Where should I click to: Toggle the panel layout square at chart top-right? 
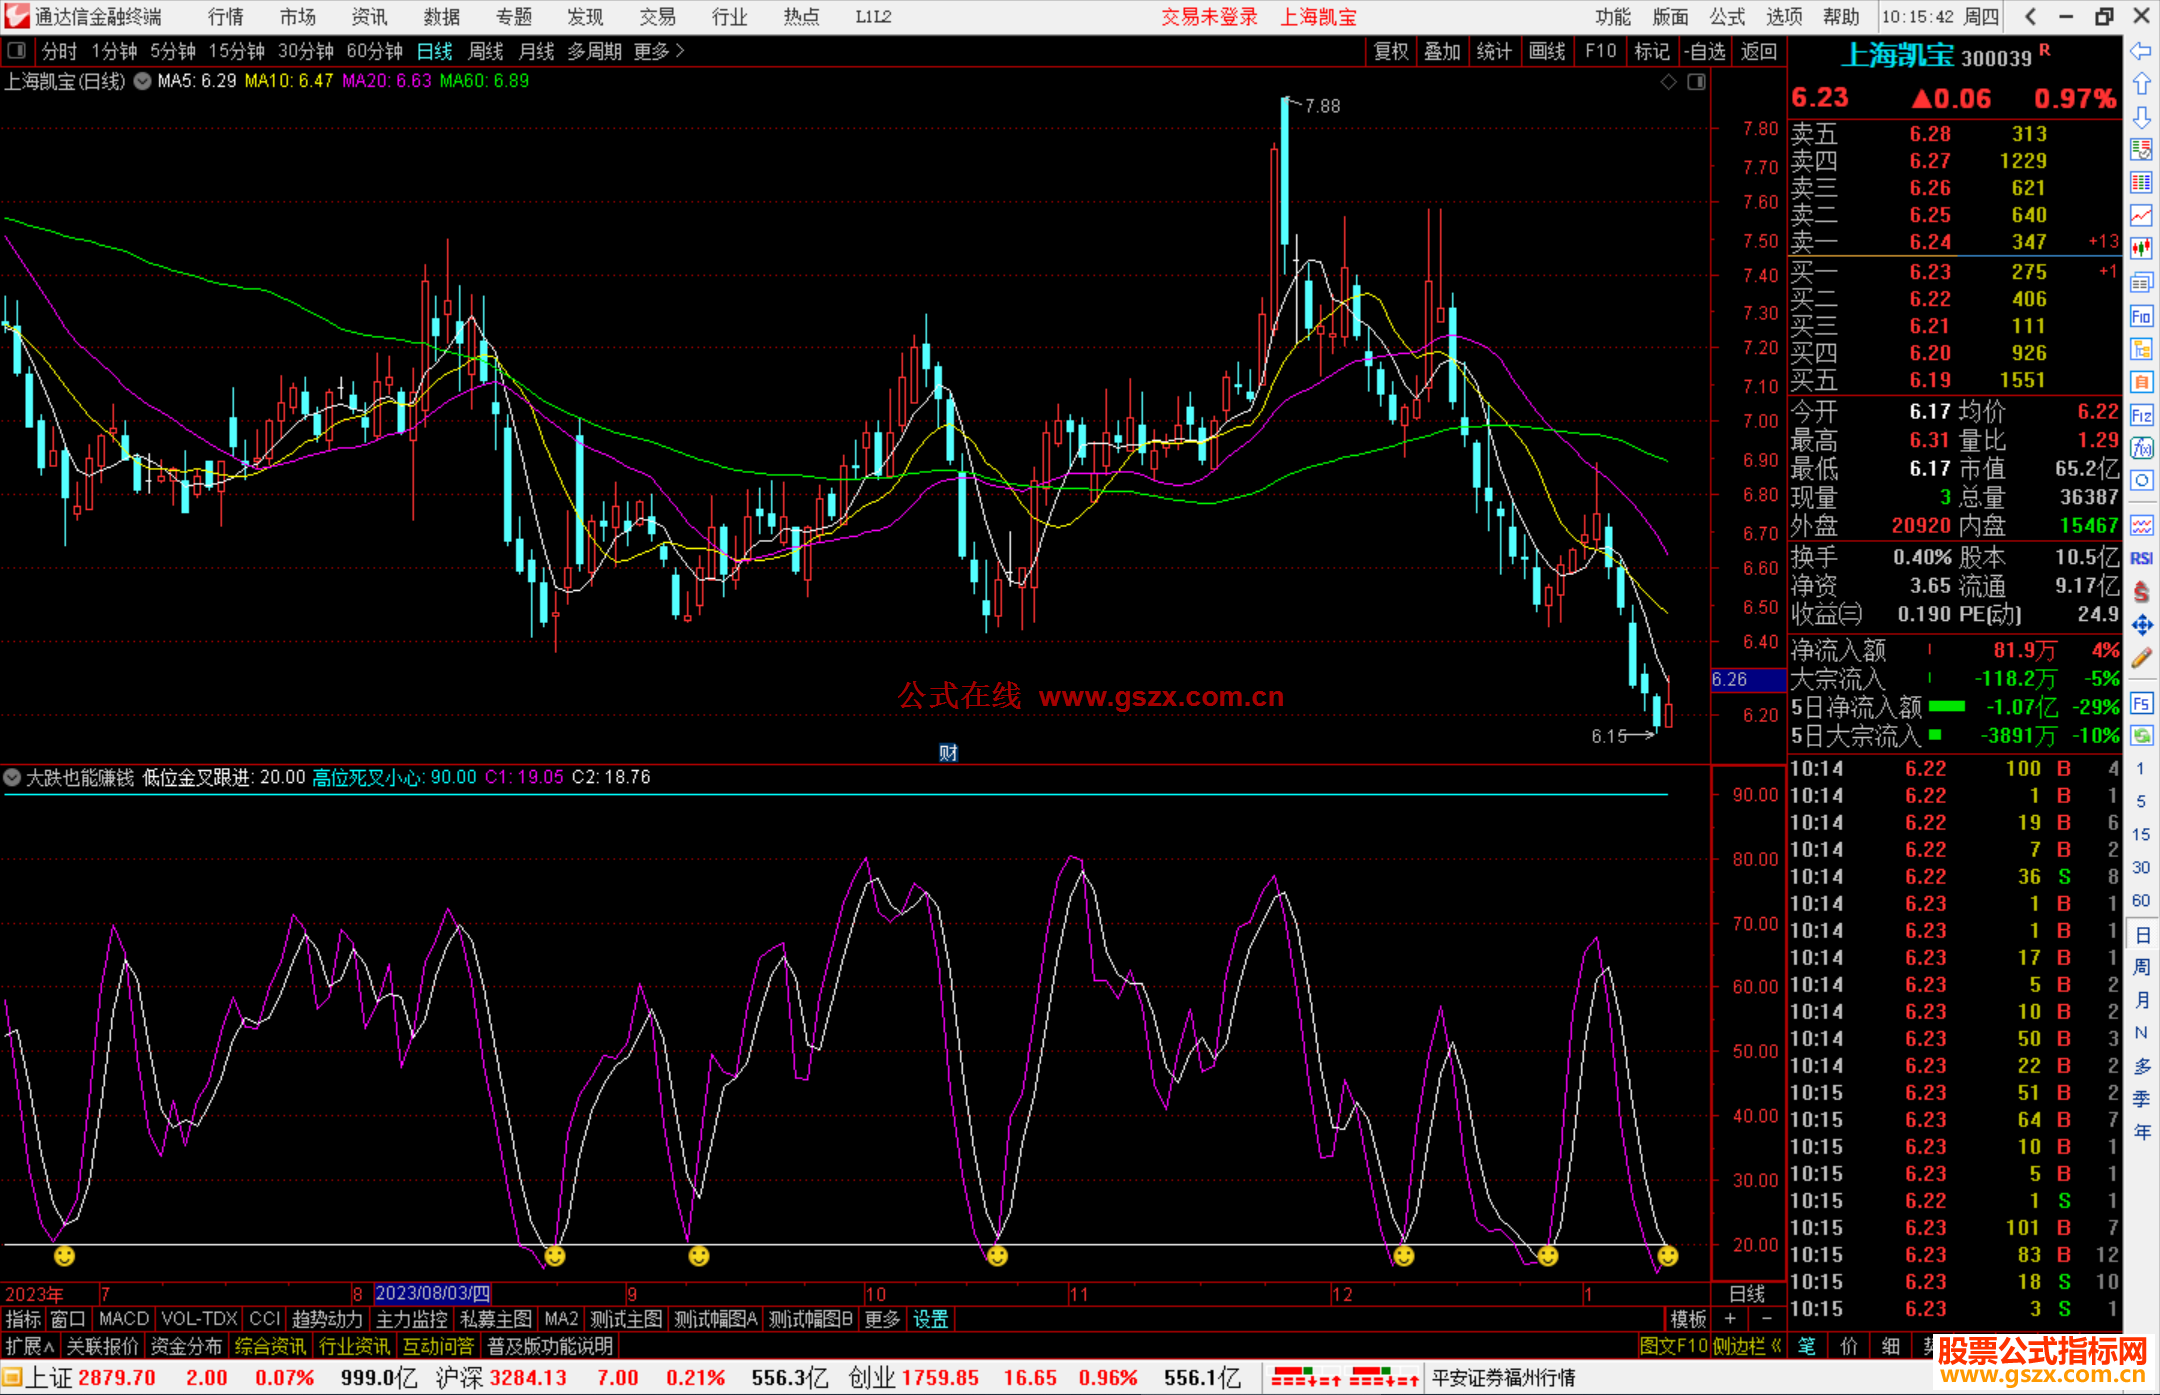(1696, 82)
